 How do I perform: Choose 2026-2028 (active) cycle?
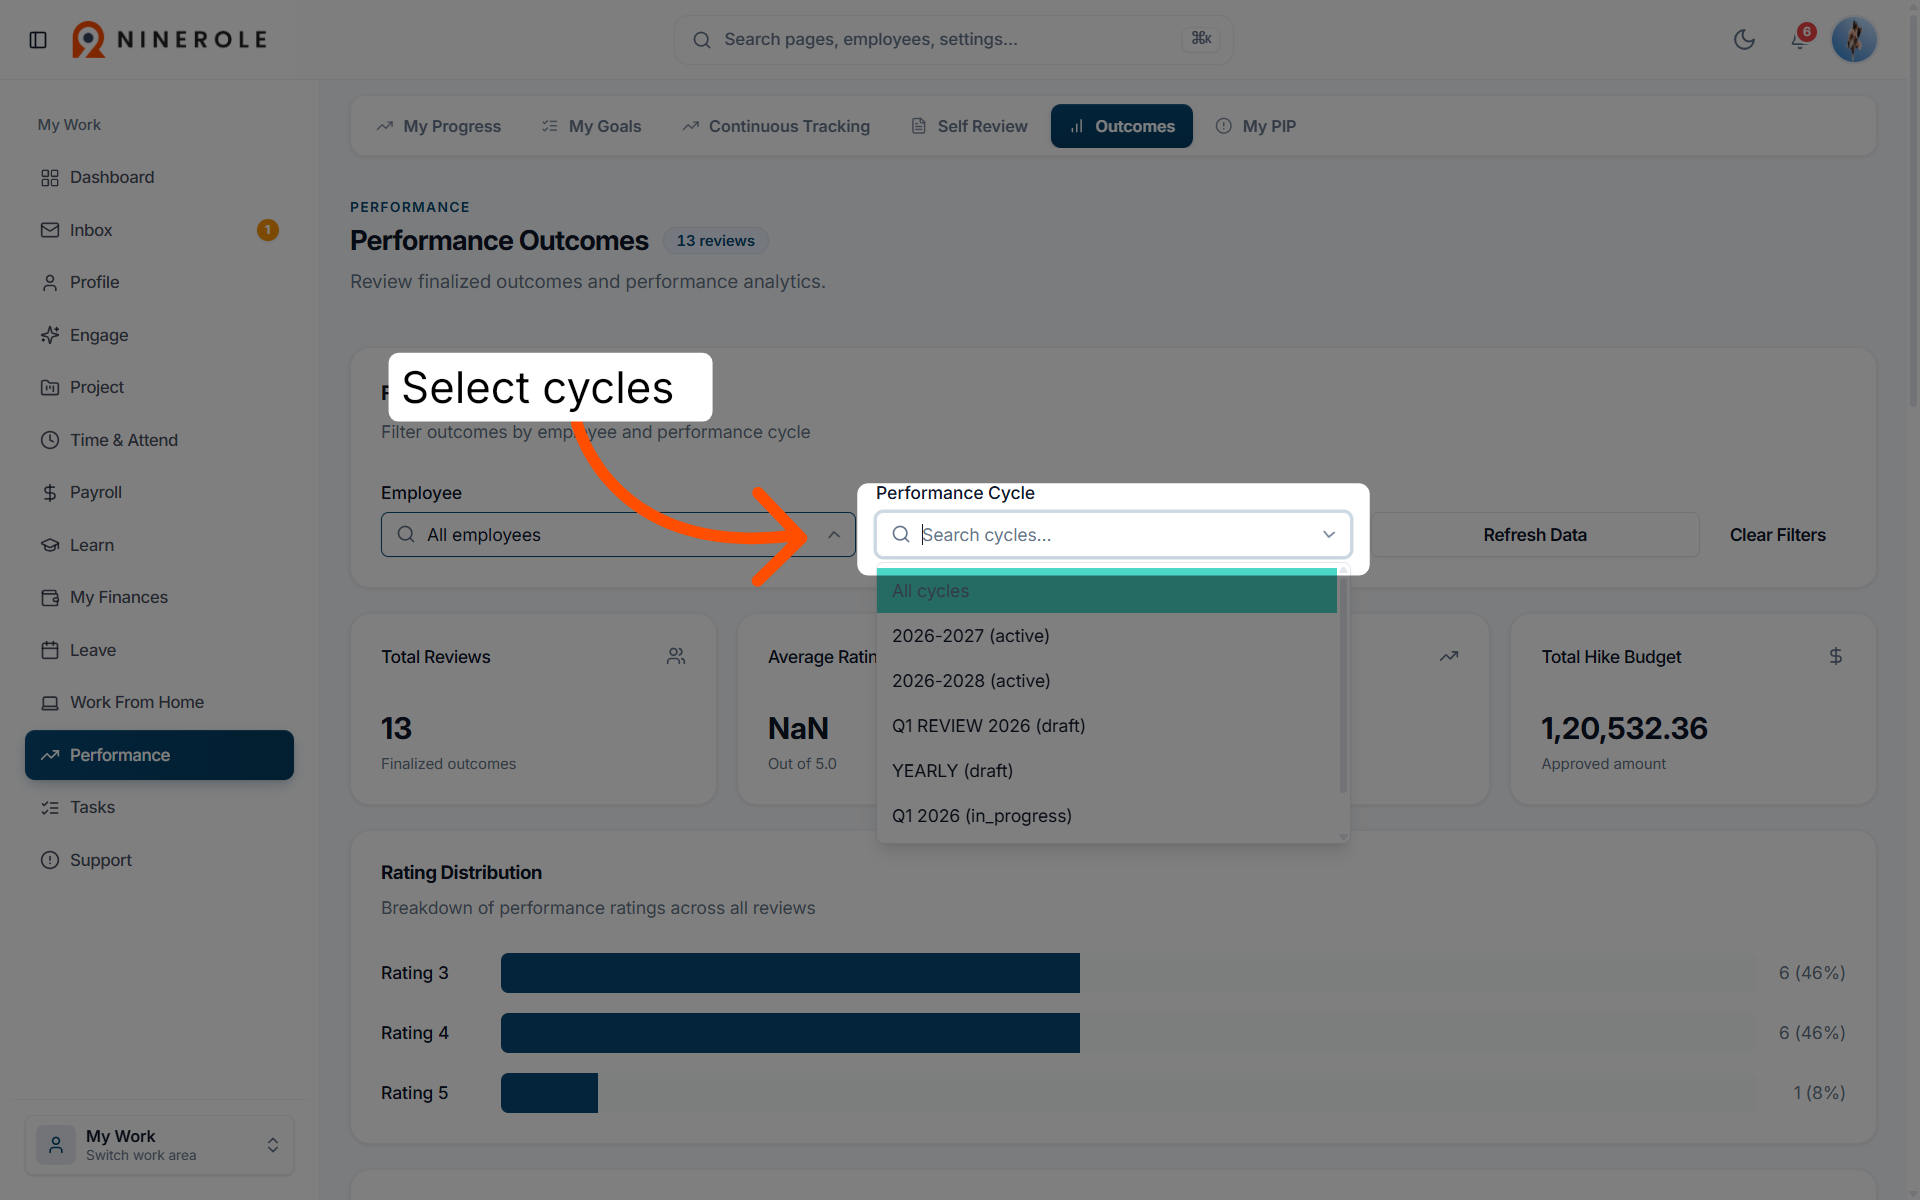1107,681
